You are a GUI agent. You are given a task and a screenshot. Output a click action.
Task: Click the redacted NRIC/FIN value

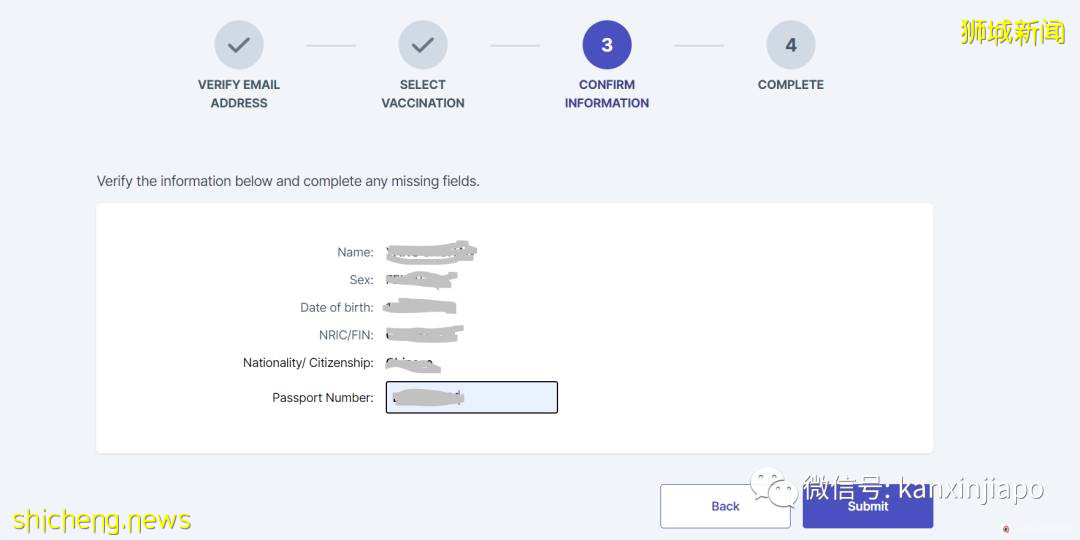click(424, 335)
